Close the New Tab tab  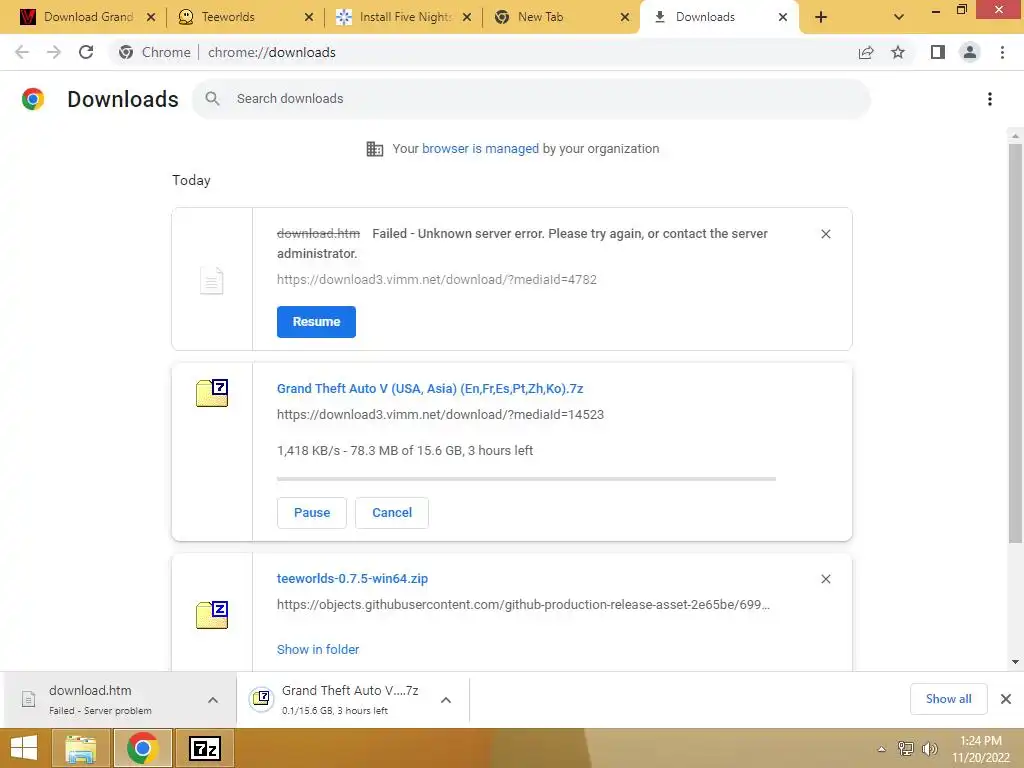(625, 17)
